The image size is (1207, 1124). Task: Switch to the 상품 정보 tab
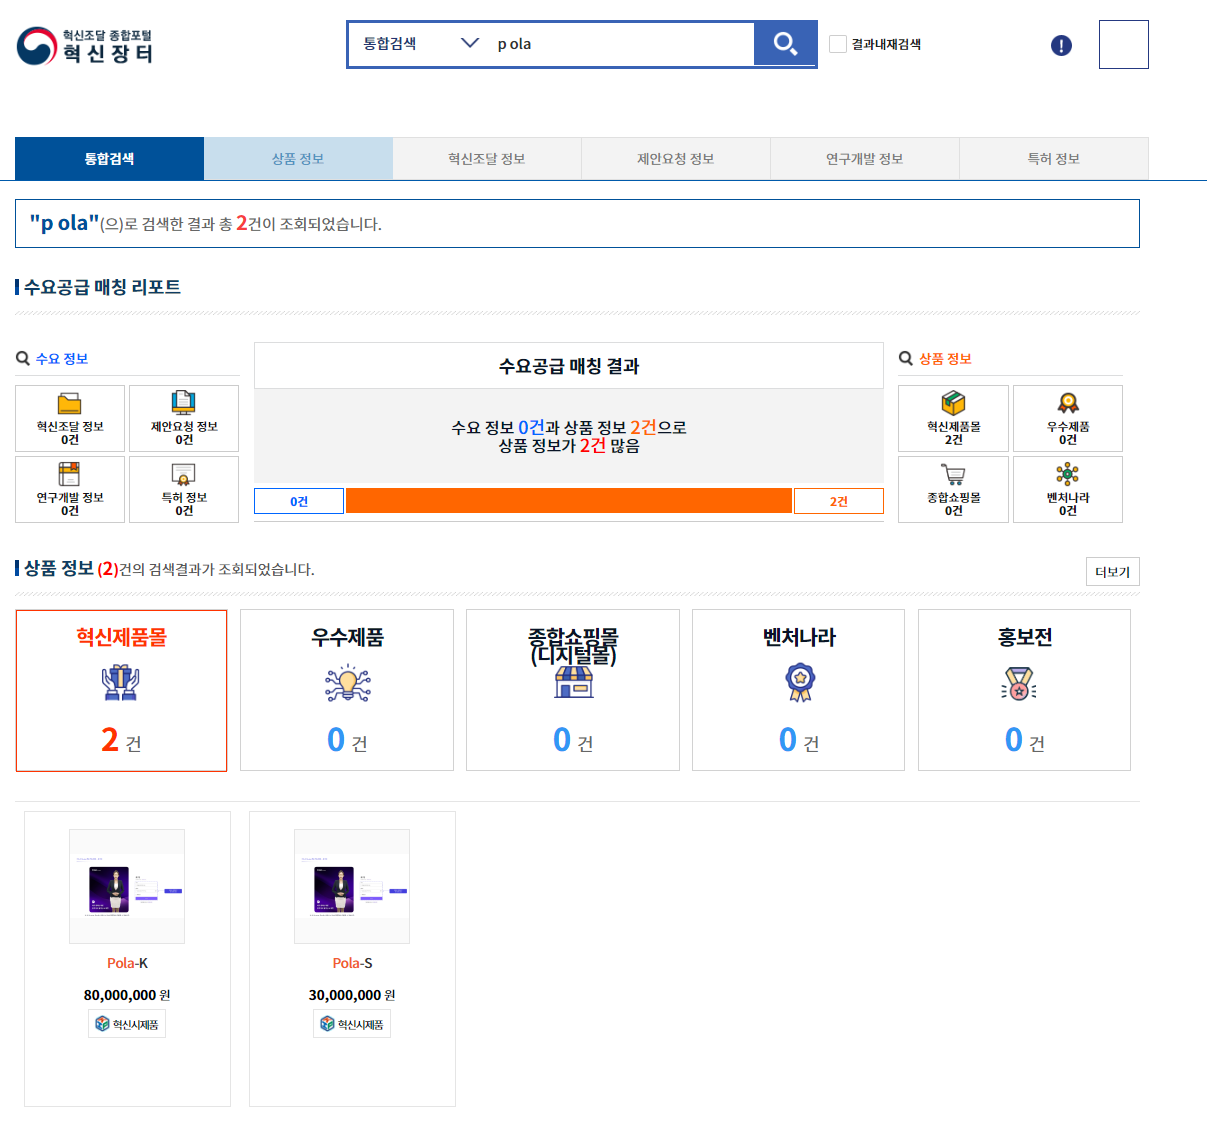(298, 159)
